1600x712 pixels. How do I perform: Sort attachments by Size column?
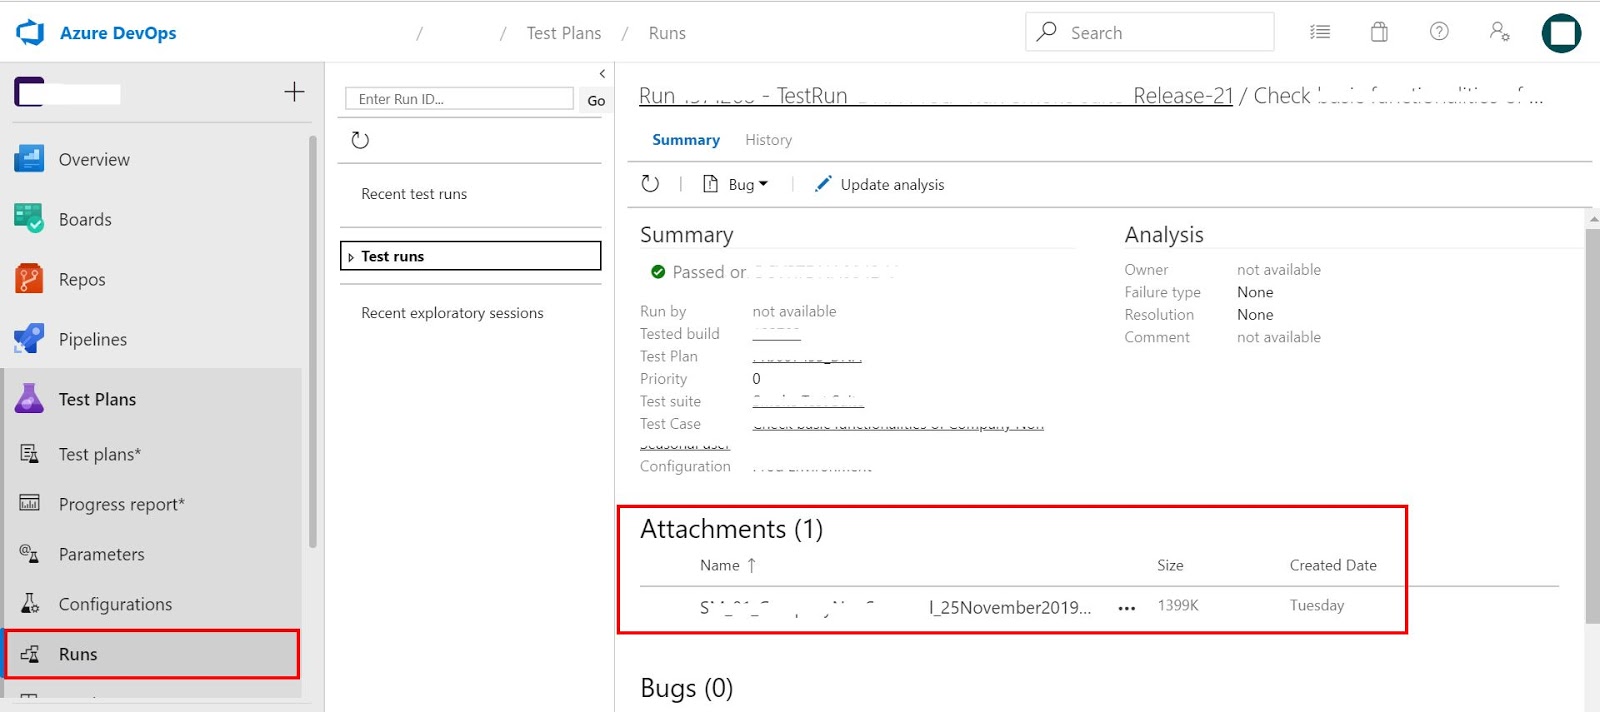tap(1170, 565)
